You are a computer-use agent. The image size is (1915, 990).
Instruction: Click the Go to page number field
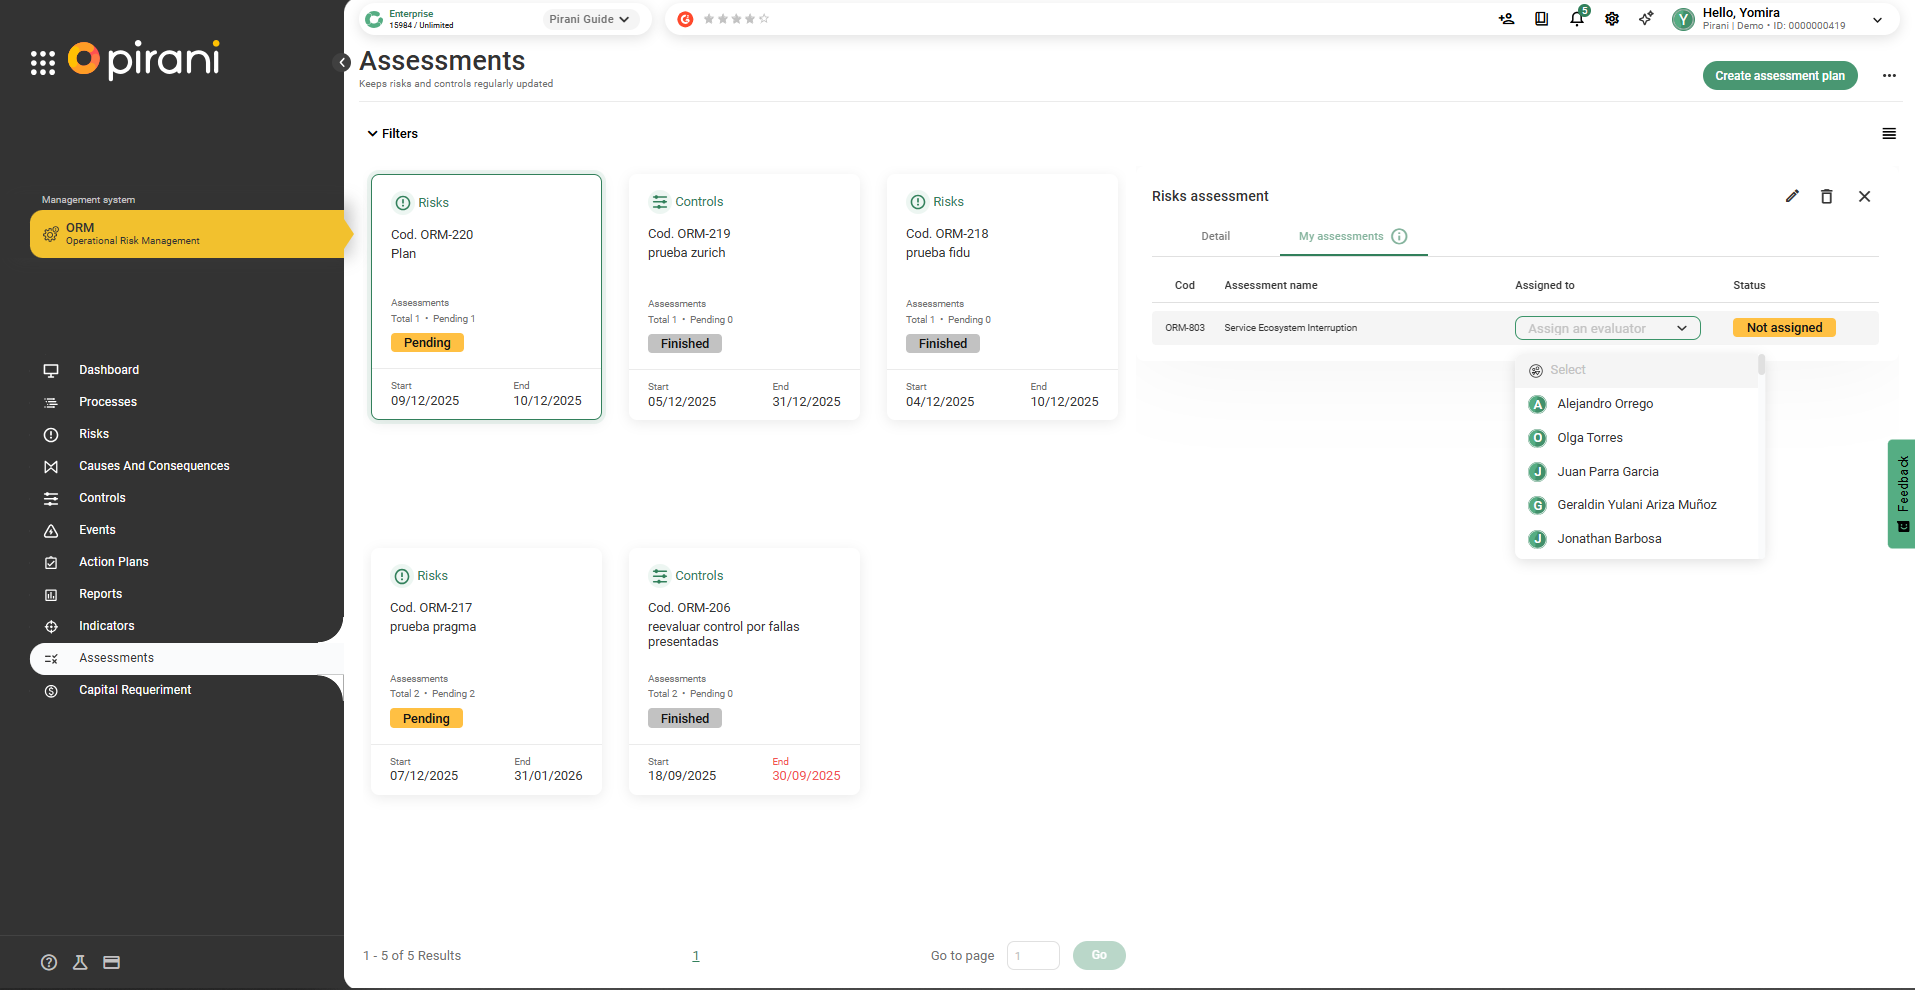(1032, 956)
